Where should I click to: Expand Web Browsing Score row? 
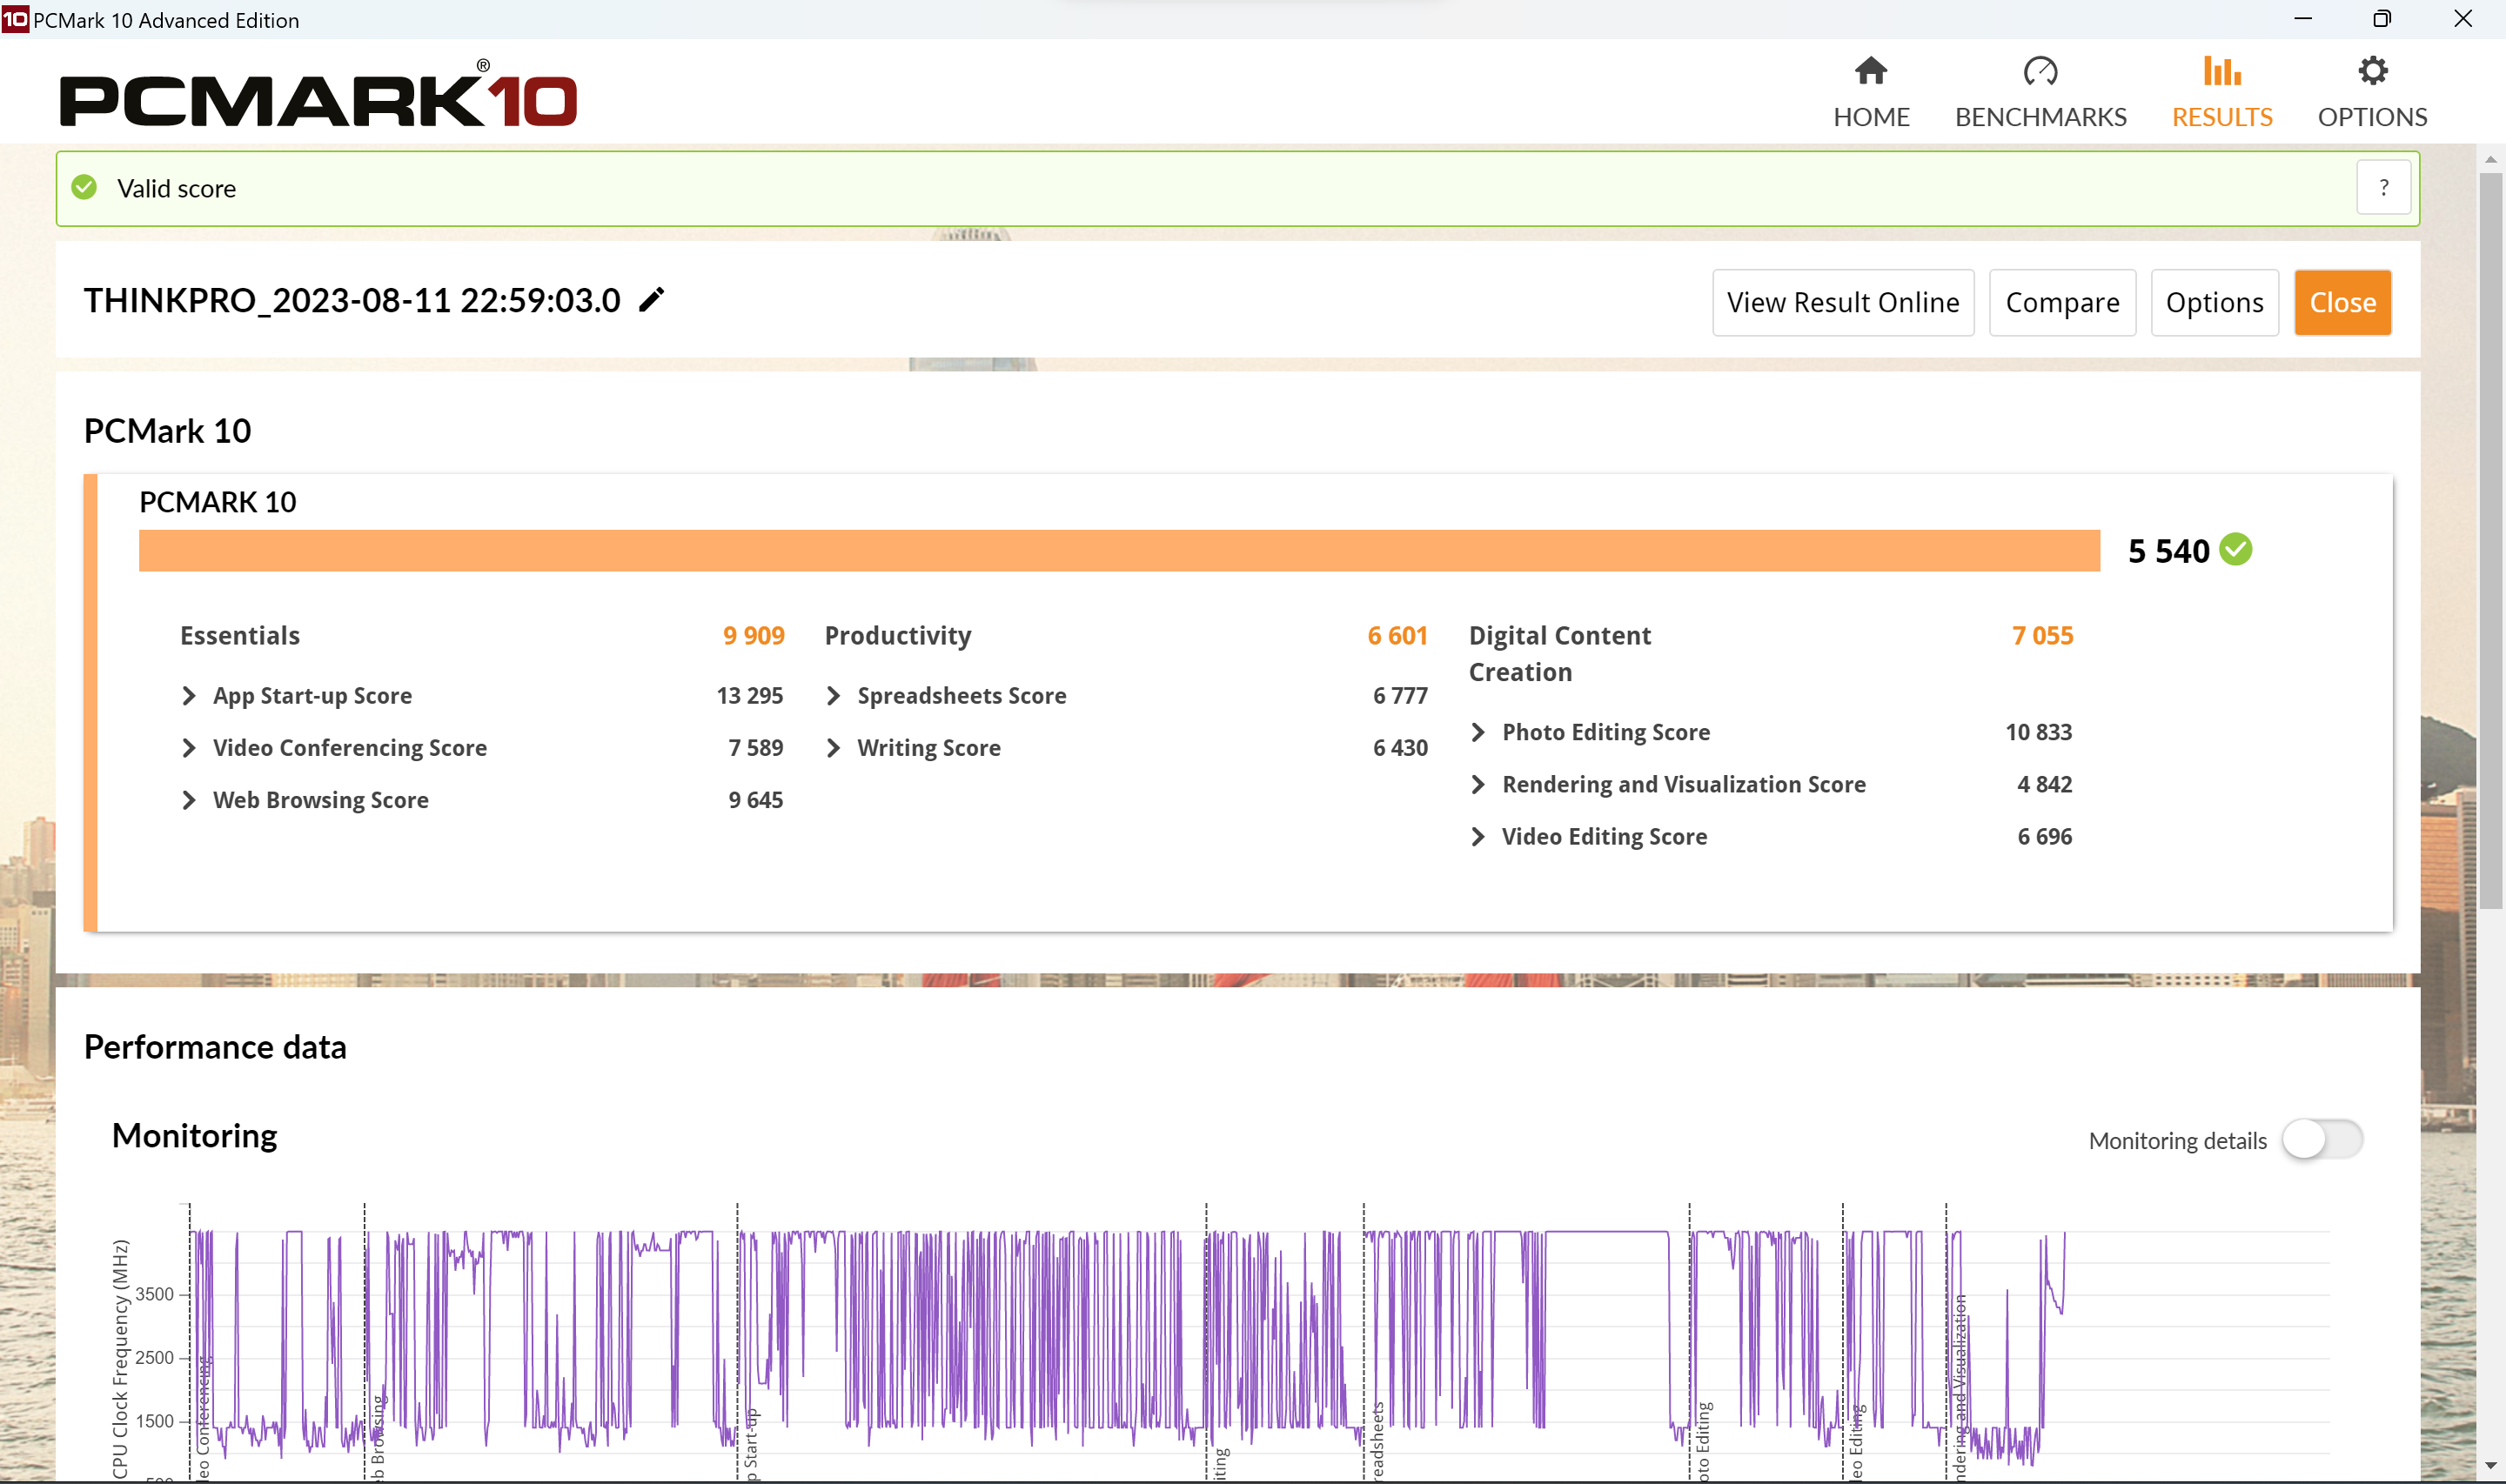pyautogui.click(x=189, y=800)
